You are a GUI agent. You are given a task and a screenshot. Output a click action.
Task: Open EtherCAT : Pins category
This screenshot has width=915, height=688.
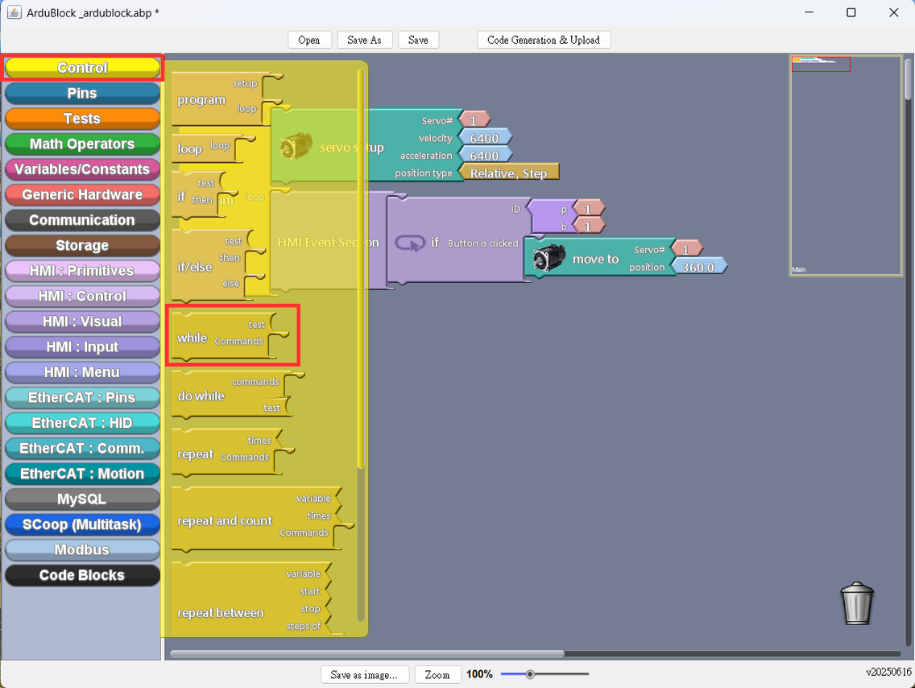click(82, 398)
